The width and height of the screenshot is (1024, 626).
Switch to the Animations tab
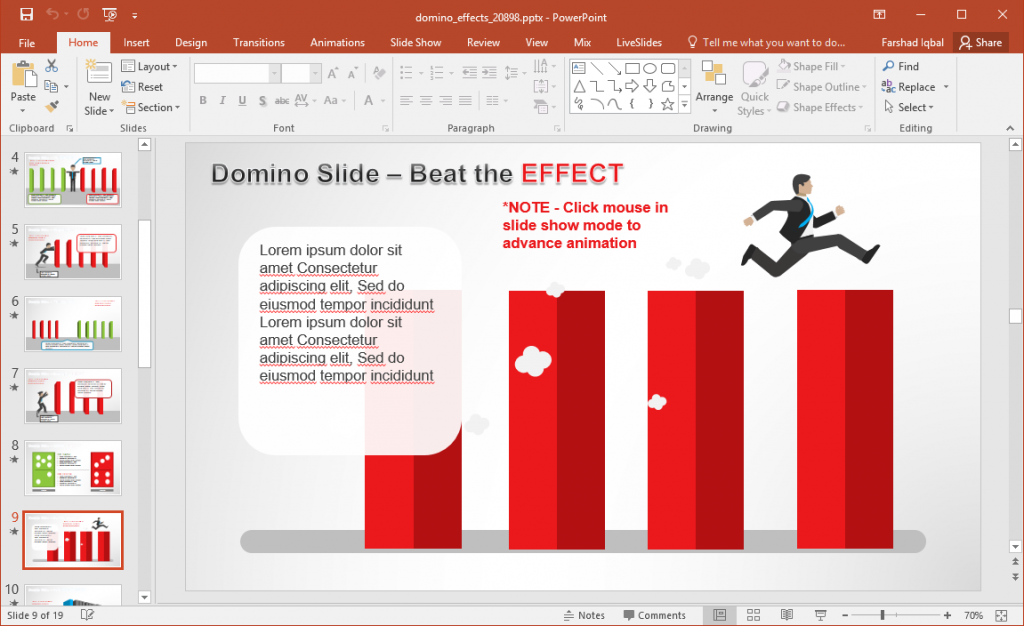coord(337,42)
